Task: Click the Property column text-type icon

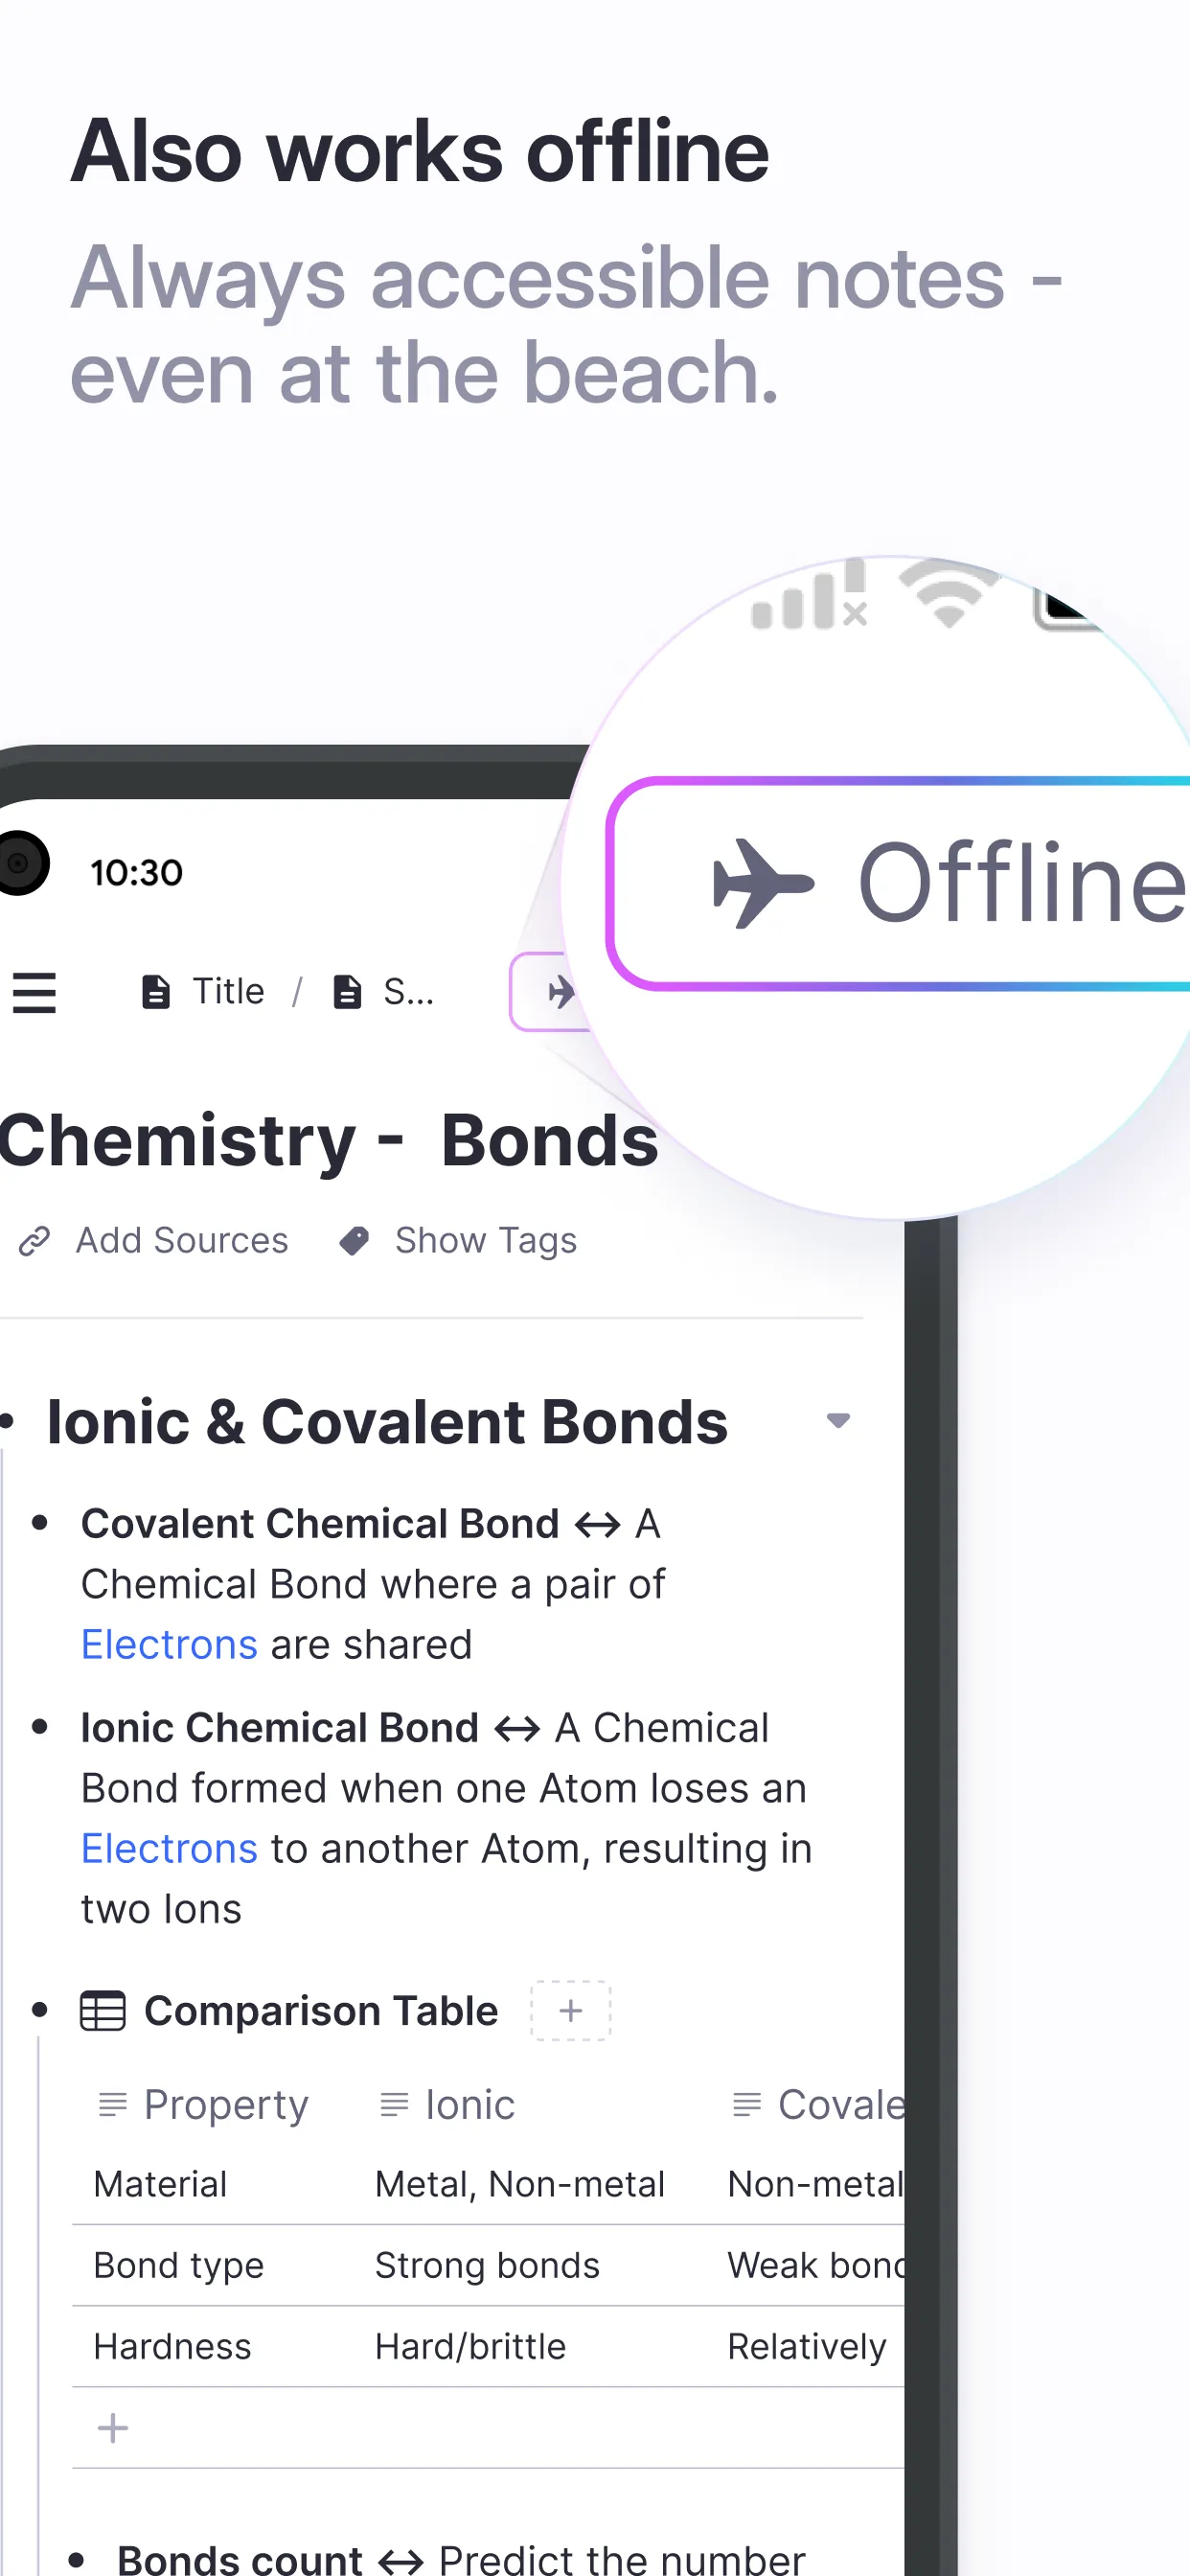Action: tap(113, 2105)
